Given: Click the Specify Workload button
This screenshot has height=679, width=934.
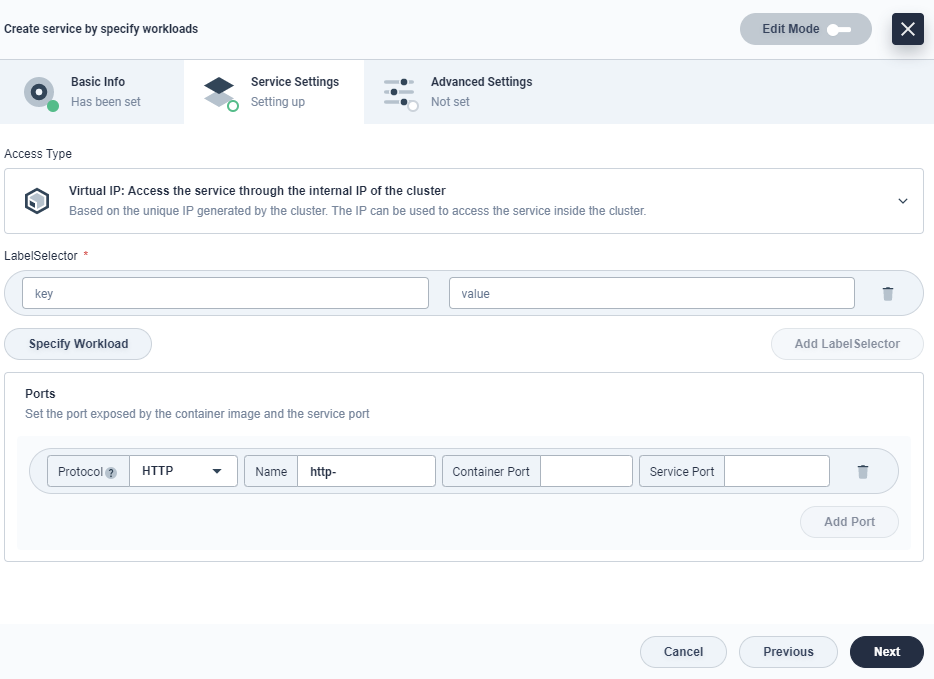Looking at the screenshot, I should pyautogui.click(x=78, y=344).
